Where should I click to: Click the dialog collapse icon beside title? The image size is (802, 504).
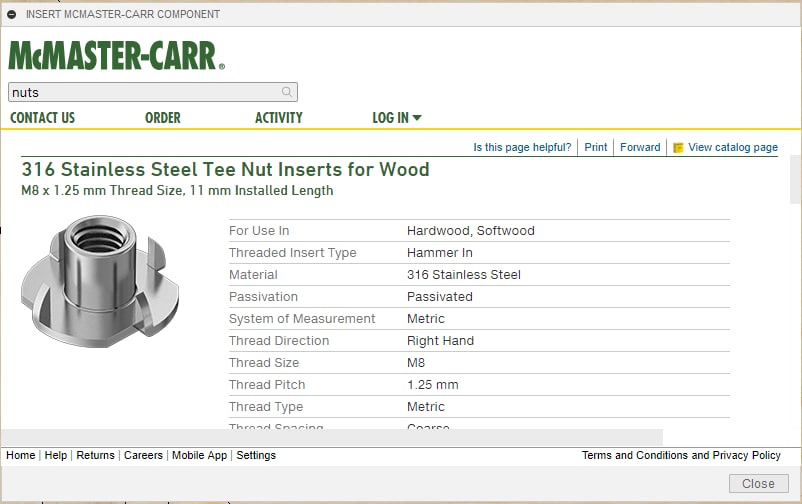click(11, 14)
